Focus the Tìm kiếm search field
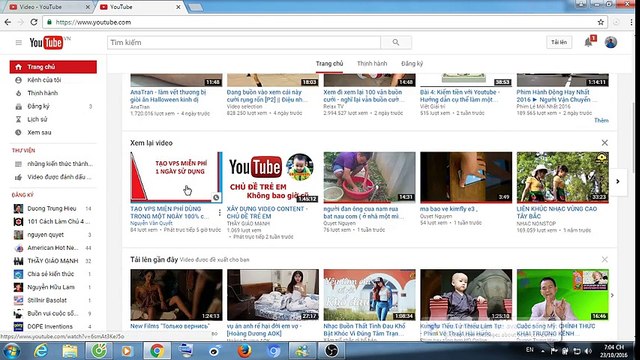Image resolution: width=640 pixels, height=360 pixels. point(244,42)
